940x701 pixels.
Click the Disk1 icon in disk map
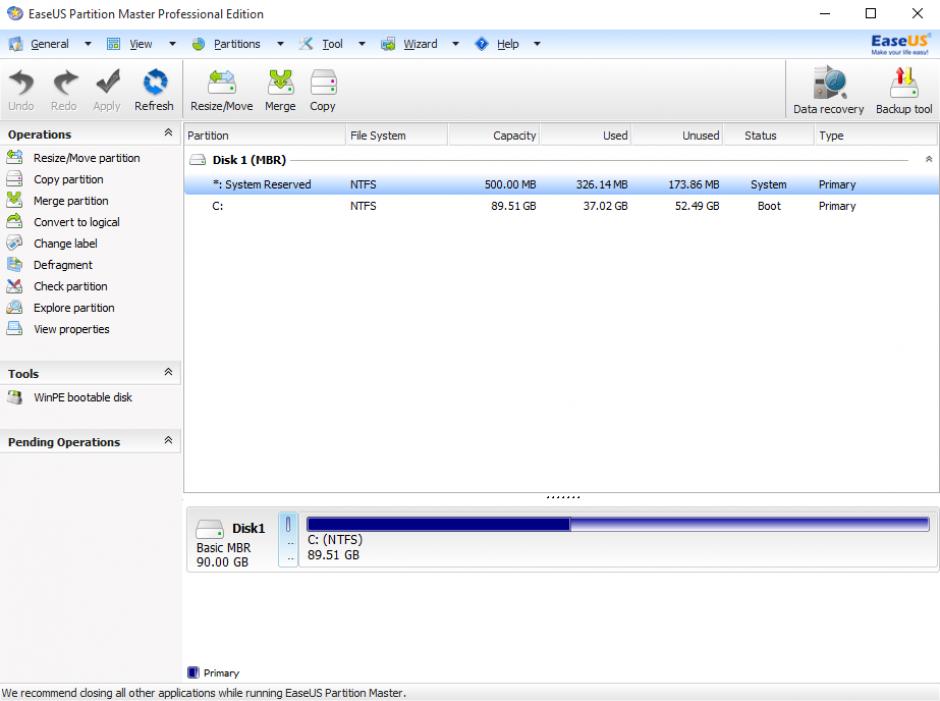[x=210, y=528]
